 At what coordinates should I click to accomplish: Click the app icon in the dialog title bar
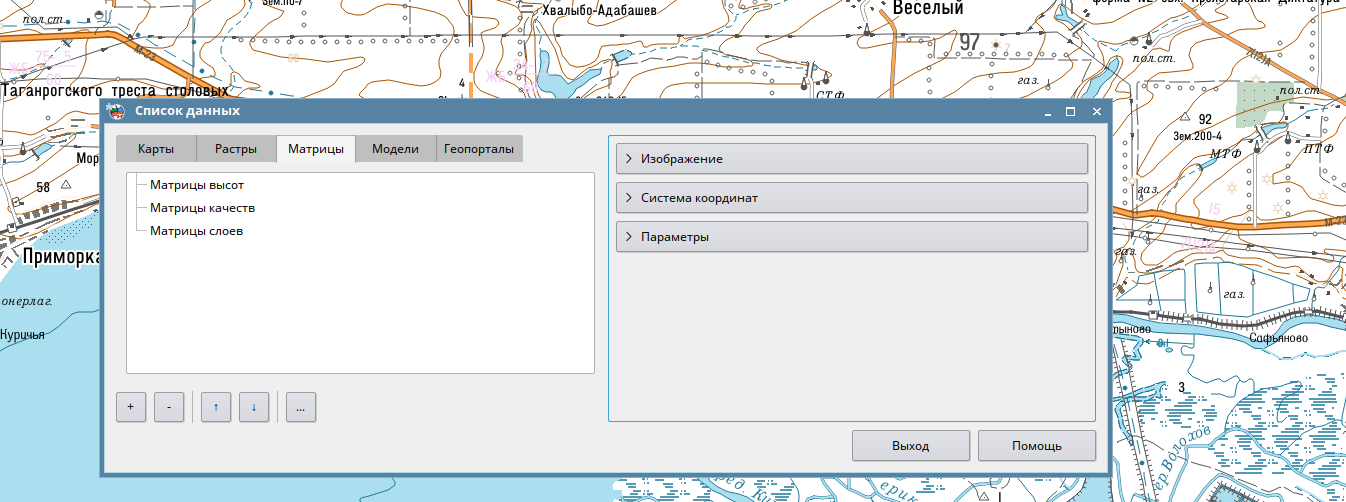point(116,111)
